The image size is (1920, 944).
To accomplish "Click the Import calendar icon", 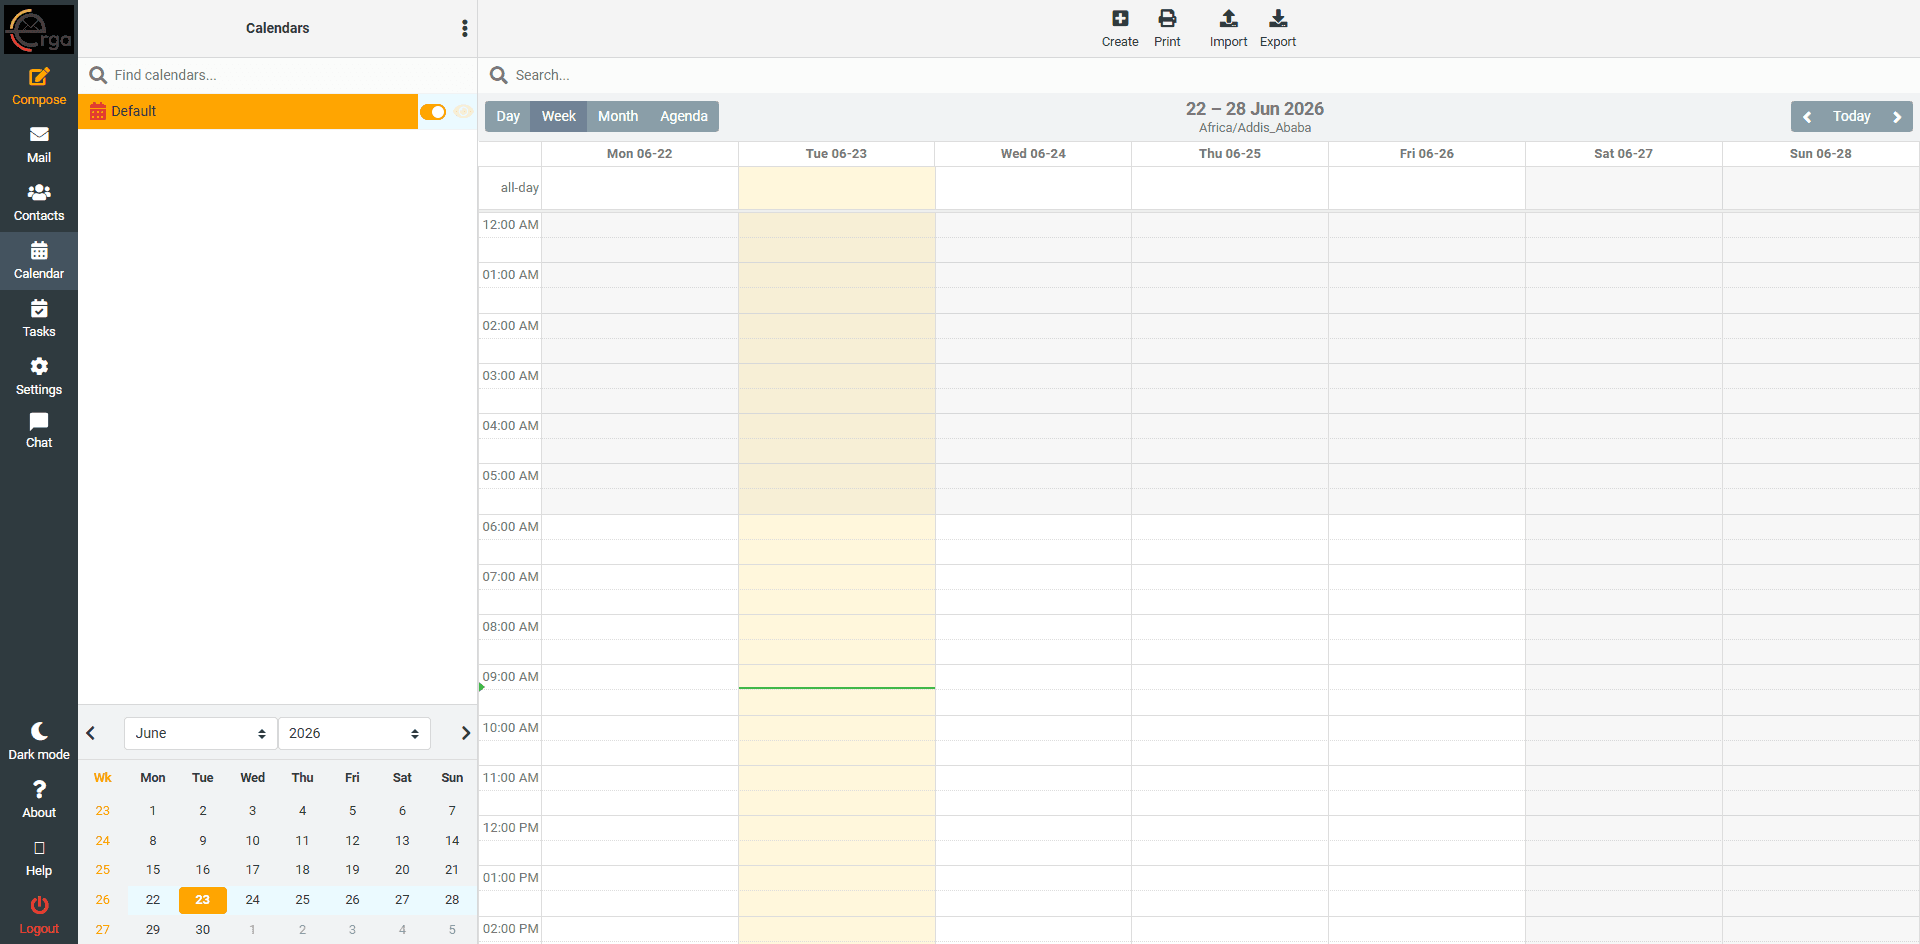I will [1228, 28].
